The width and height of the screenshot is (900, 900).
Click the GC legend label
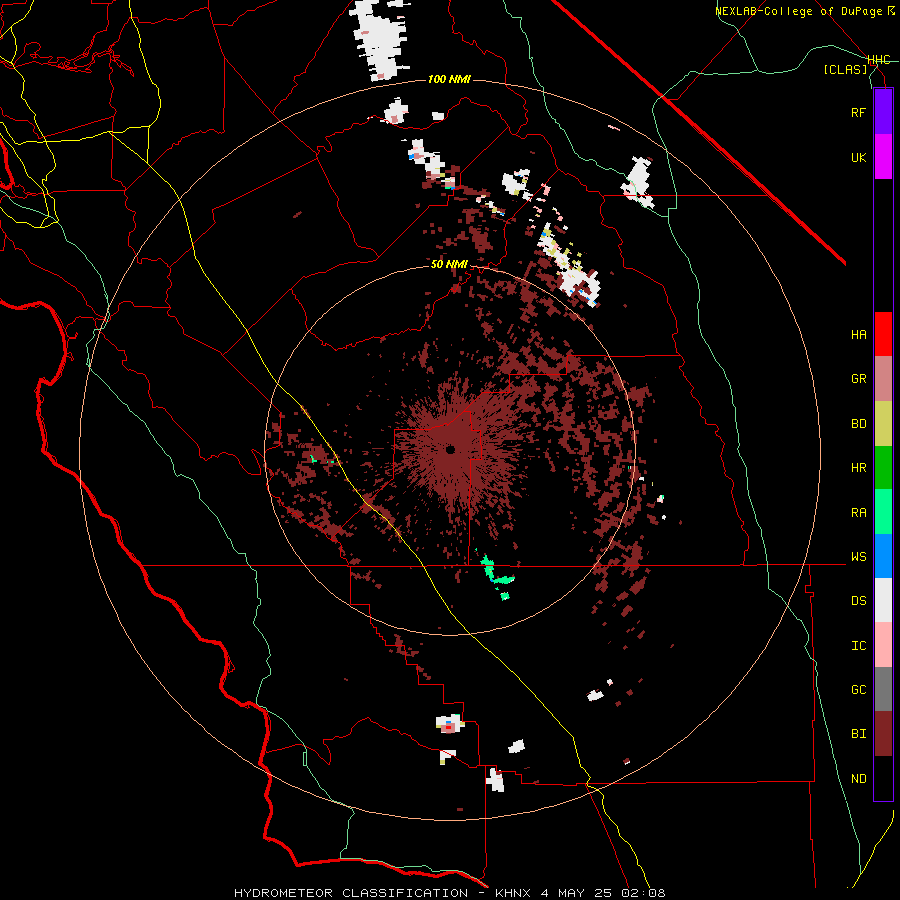tap(858, 689)
